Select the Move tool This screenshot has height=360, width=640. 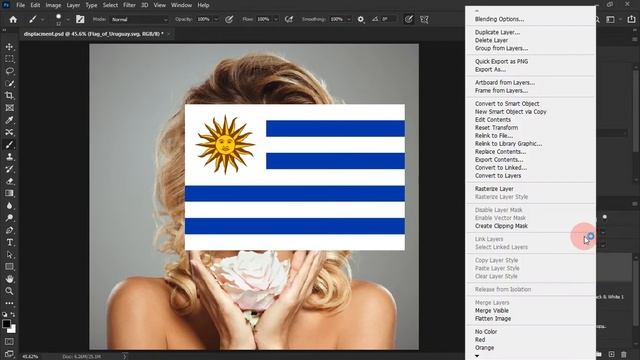pos(9,47)
